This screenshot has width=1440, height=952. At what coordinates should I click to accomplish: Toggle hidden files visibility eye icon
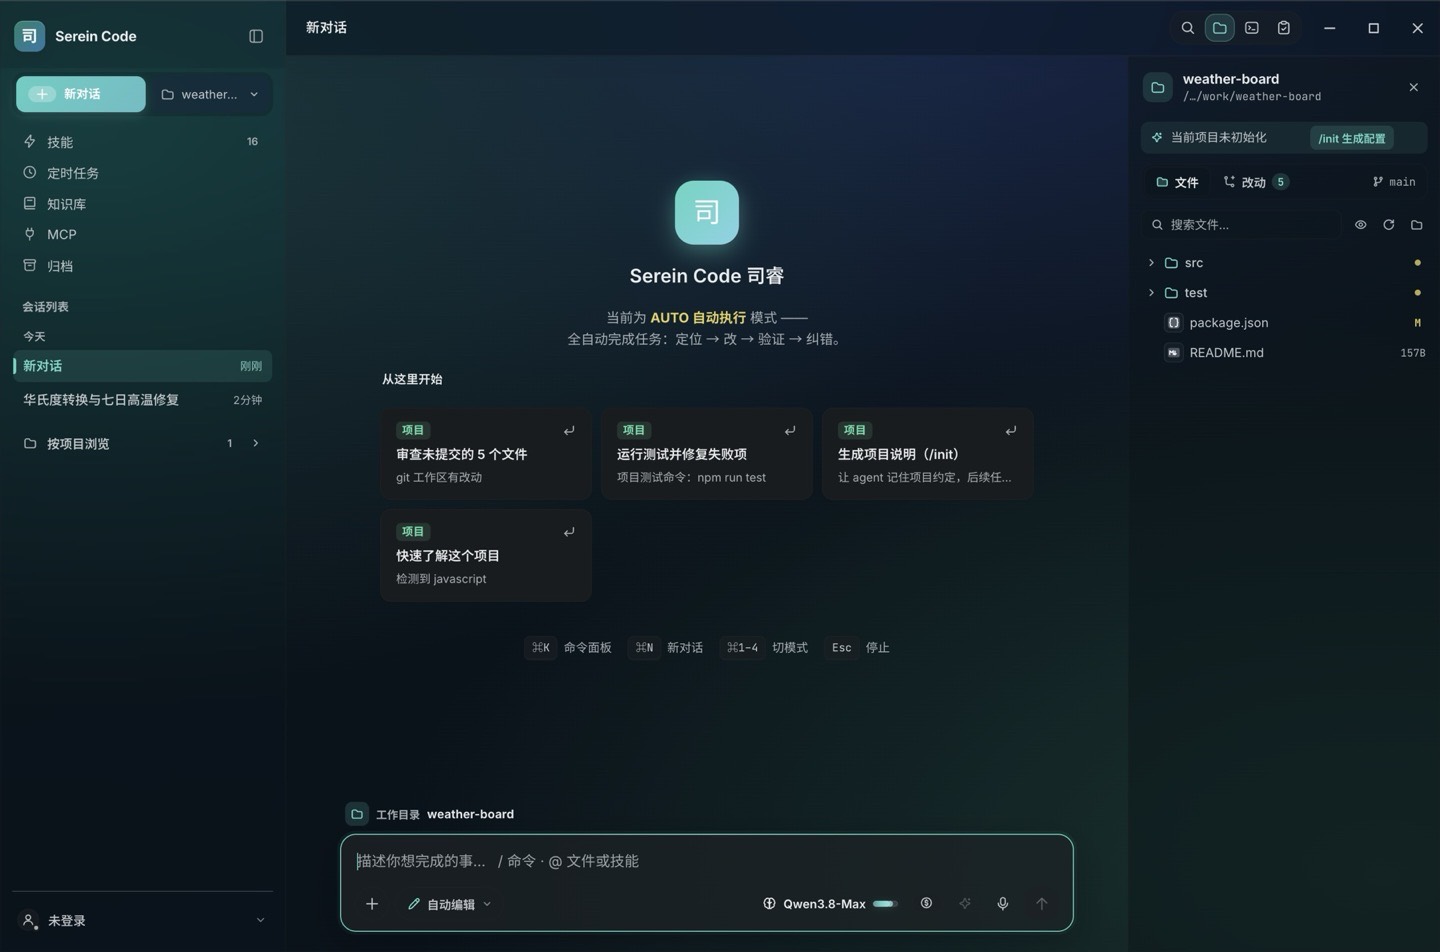click(x=1360, y=225)
